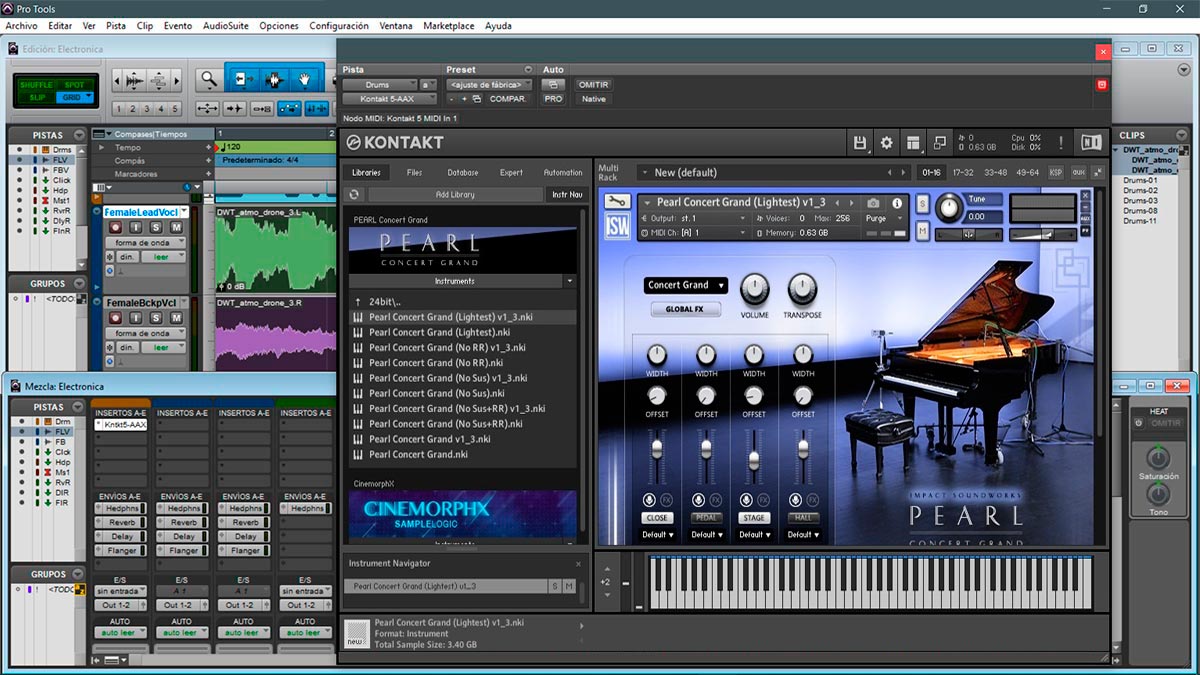Open instrument edit mode with the wrench icon
1200x675 pixels.
(x=618, y=201)
